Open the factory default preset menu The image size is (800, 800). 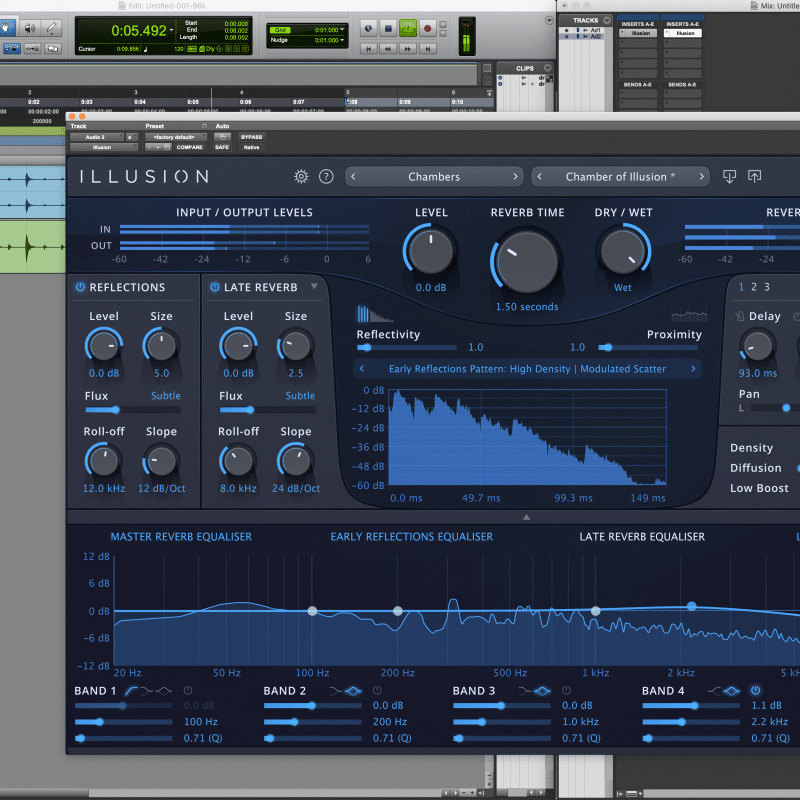coord(176,137)
